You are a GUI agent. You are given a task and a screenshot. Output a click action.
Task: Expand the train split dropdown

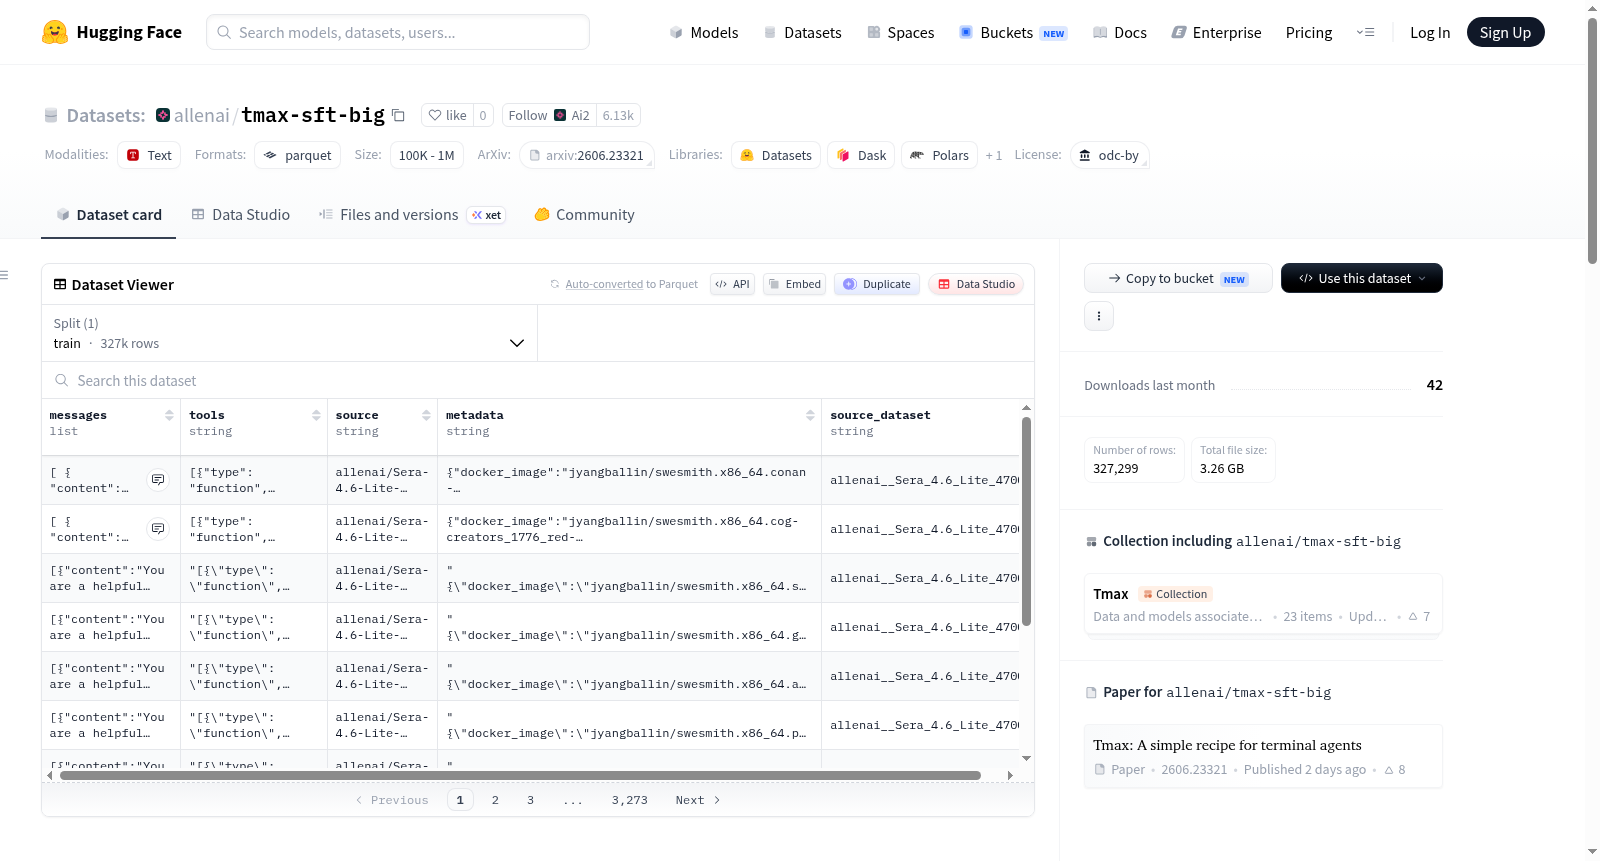coord(289,333)
